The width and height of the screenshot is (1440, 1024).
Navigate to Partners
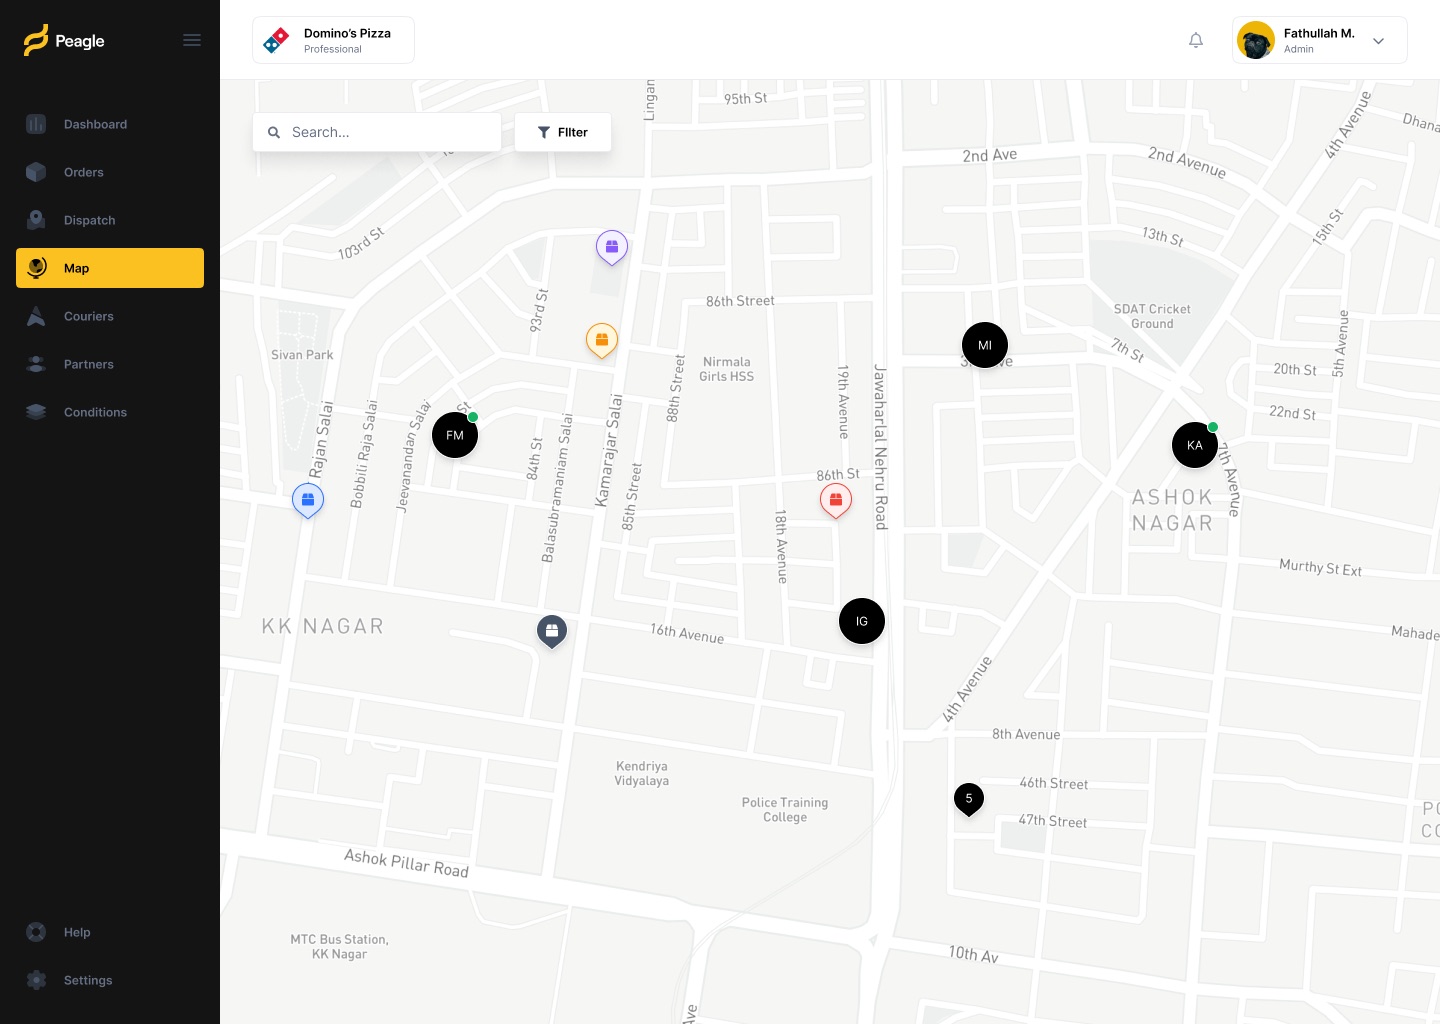pyautogui.click(x=110, y=364)
